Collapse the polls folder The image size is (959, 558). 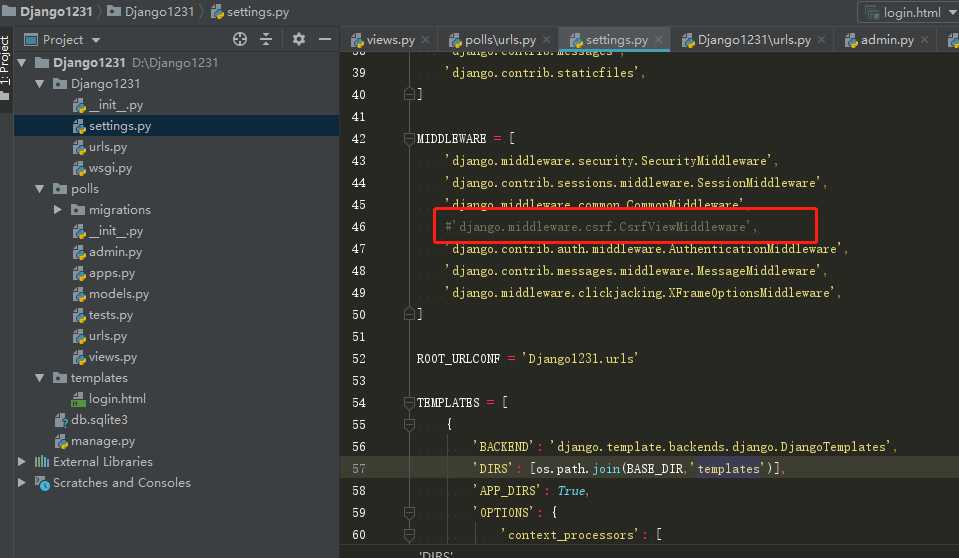tap(40, 189)
